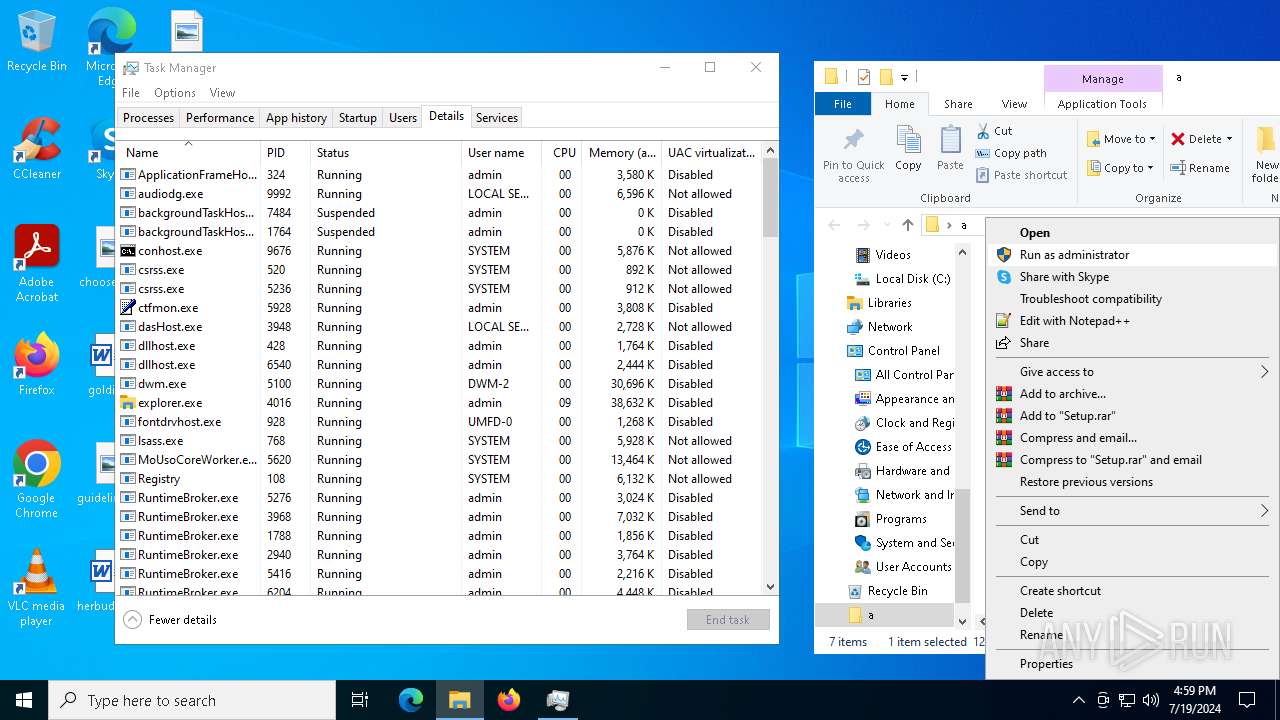Viewport: 1280px width, 720px height.
Task: Click the Cut scissors icon in Clipboard group
Action: 982,130
